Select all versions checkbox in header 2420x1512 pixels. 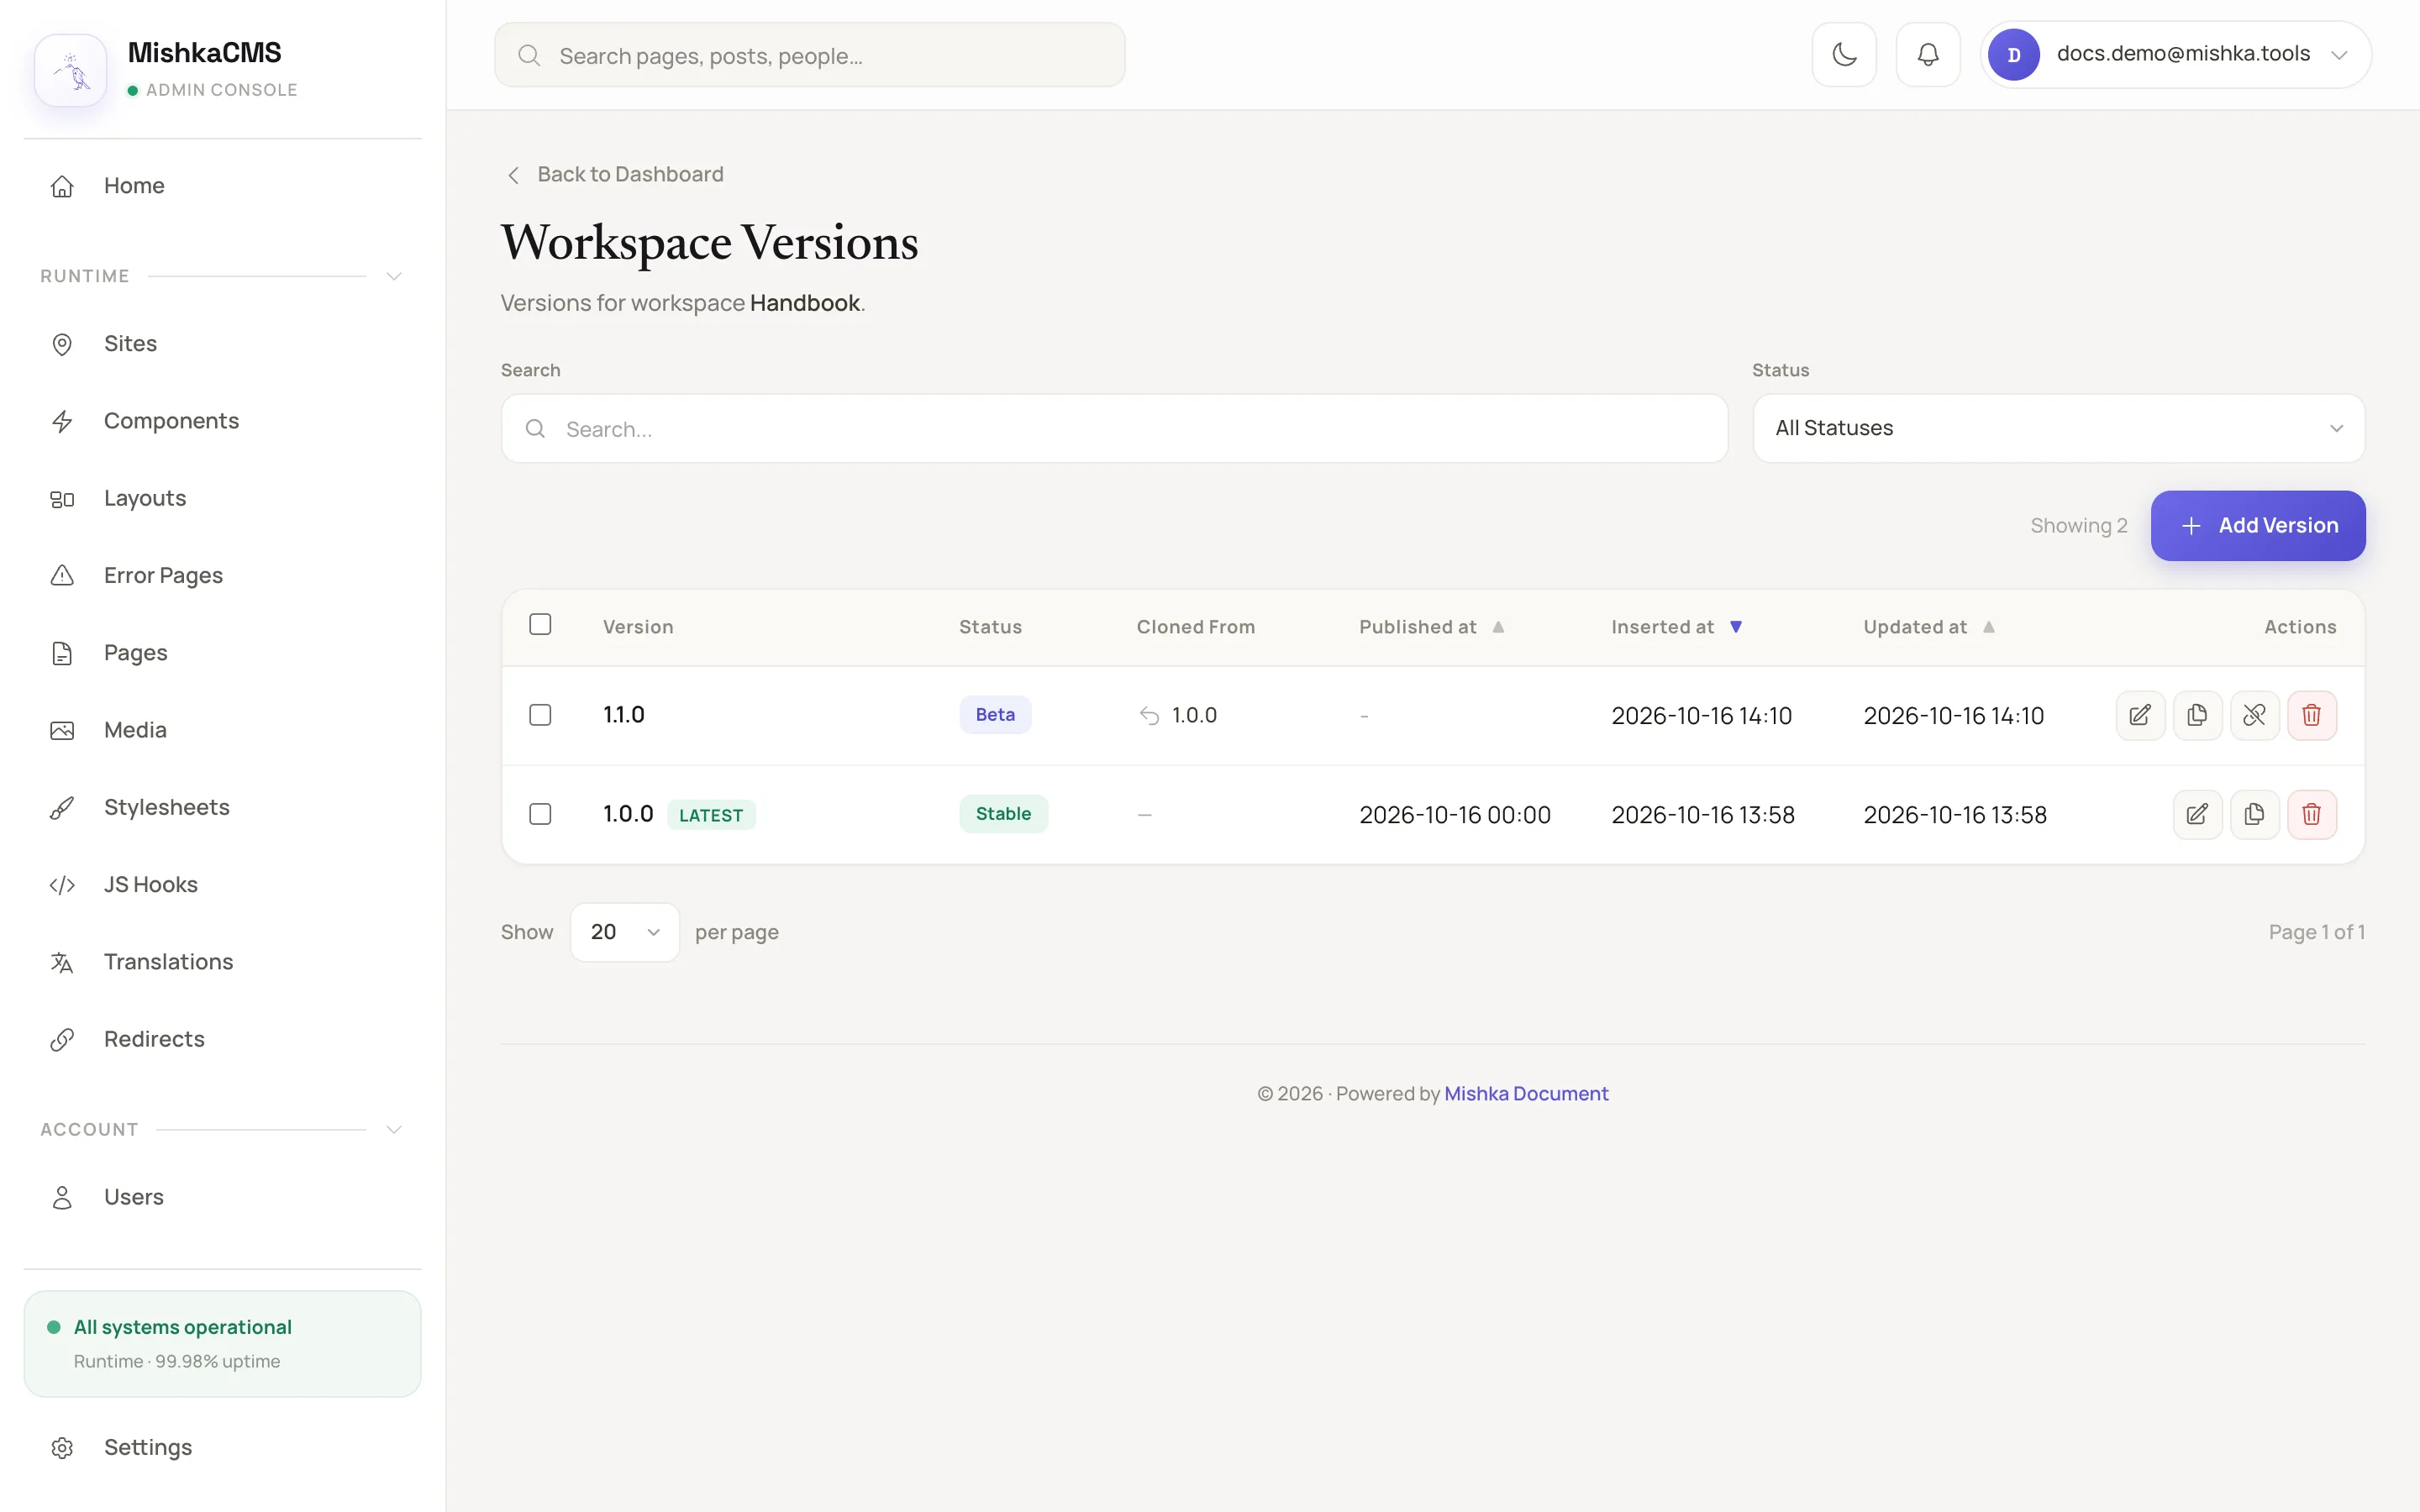click(x=540, y=625)
